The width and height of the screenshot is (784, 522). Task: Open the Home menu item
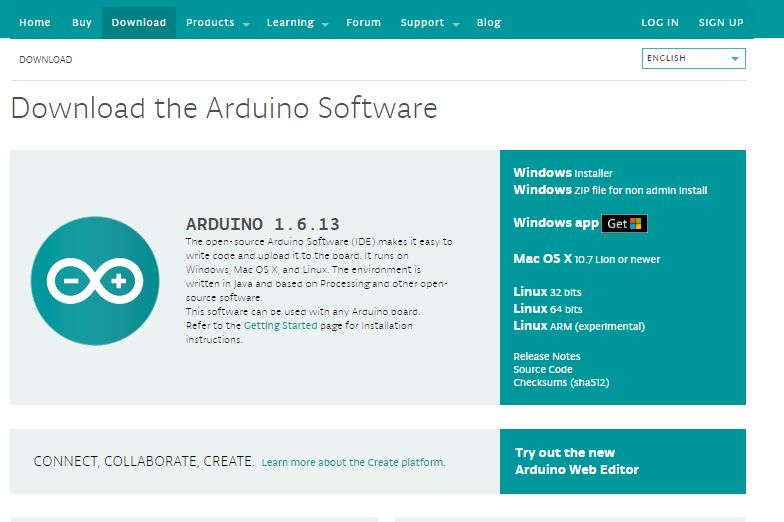tap(34, 22)
